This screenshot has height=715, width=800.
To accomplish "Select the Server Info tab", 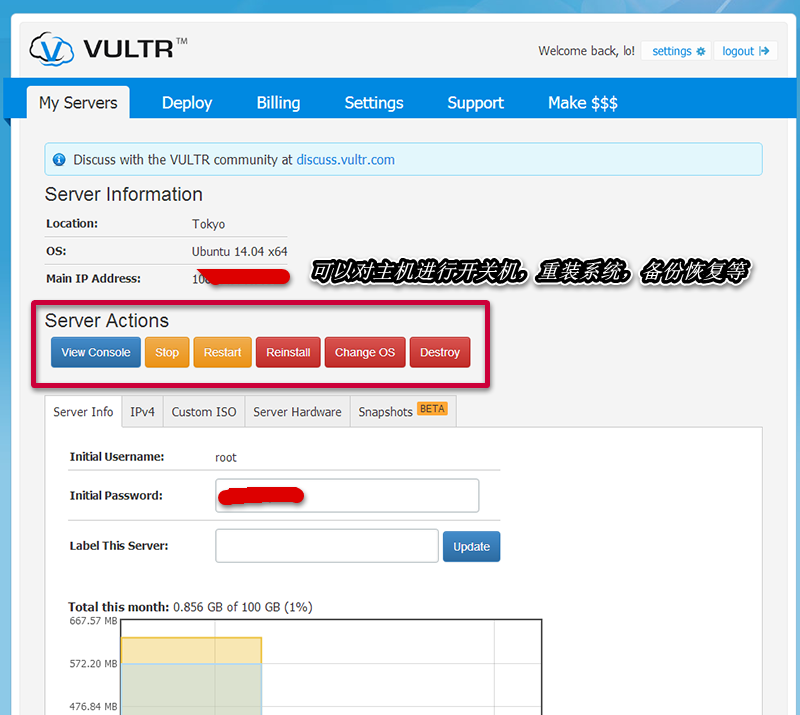I will pyautogui.click(x=83, y=411).
